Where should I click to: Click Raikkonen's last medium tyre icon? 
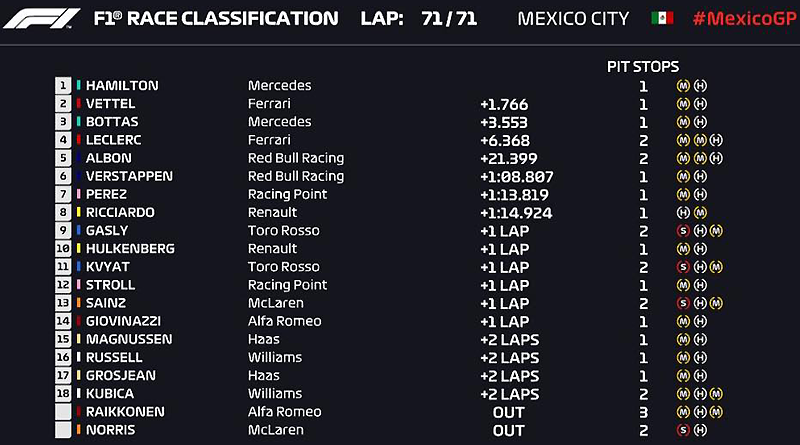click(x=716, y=412)
